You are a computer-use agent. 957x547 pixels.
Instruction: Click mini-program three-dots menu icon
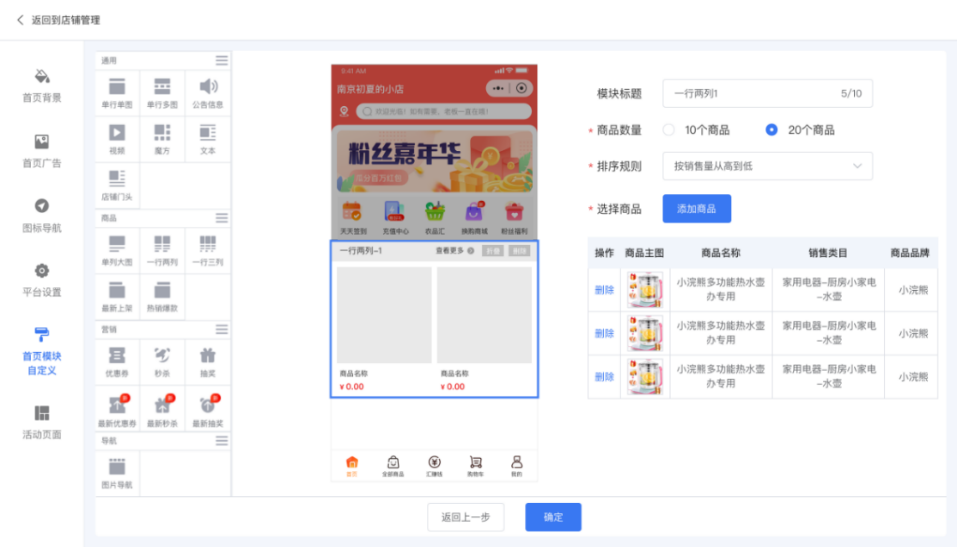coord(498,89)
